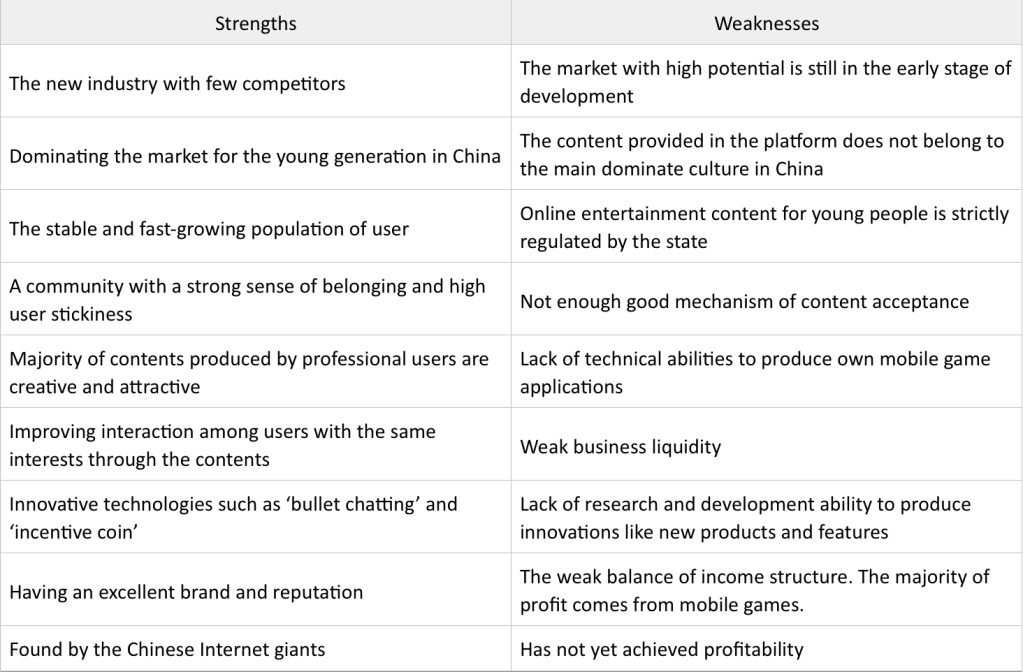Screen dimensions: 1023x672
Task: Select the 'new industry with few competitors' cell
Action: click(x=177, y=83)
